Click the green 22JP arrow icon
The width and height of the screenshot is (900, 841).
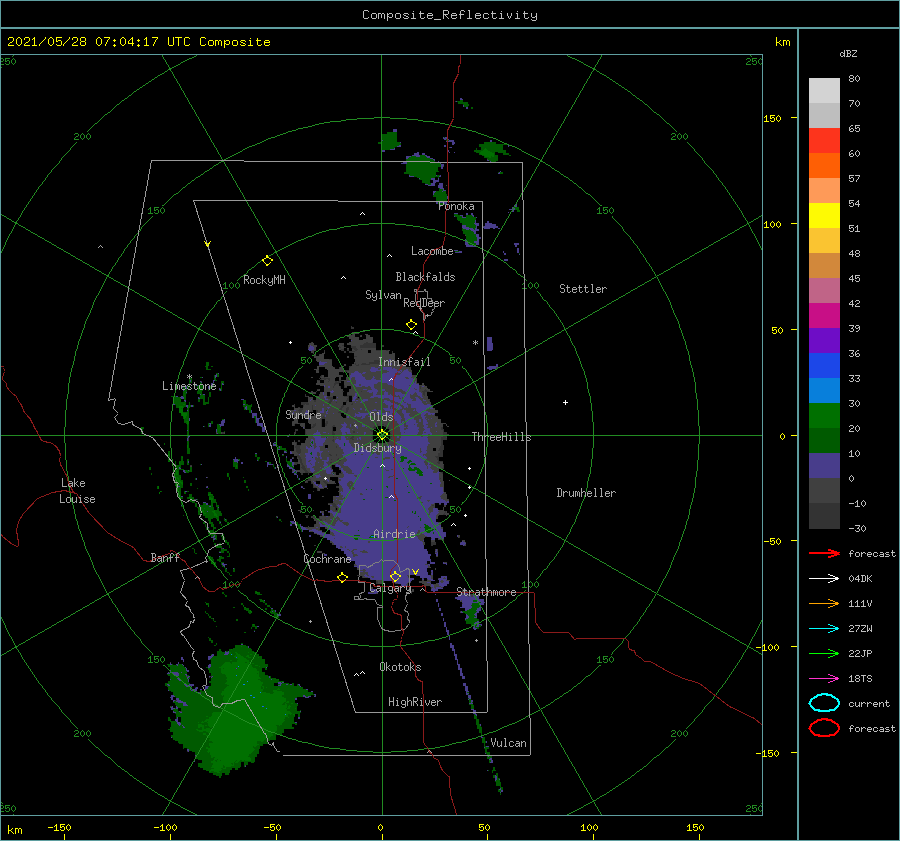824,653
